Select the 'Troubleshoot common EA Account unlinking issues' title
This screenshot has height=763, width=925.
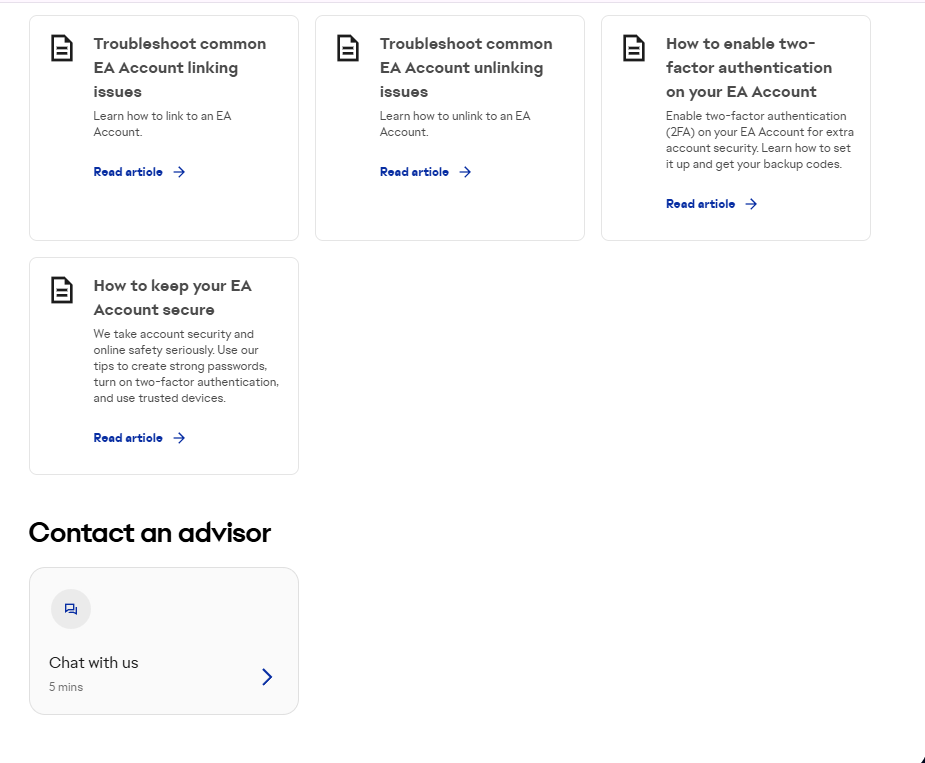click(x=466, y=68)
